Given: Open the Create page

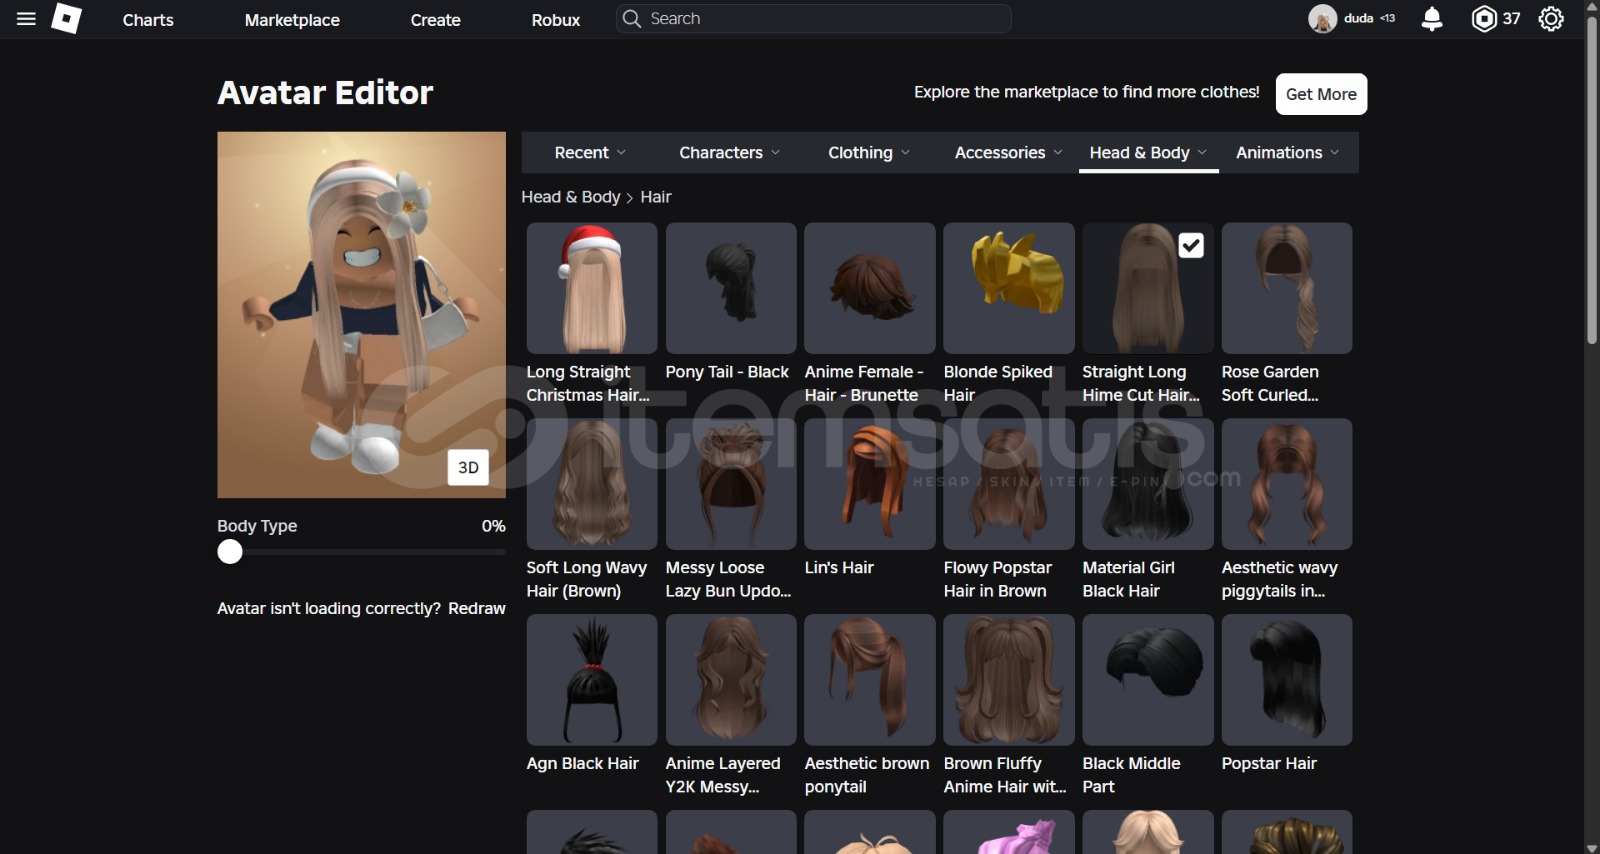Looking at the screenshot, I should (x=435, y=20).
